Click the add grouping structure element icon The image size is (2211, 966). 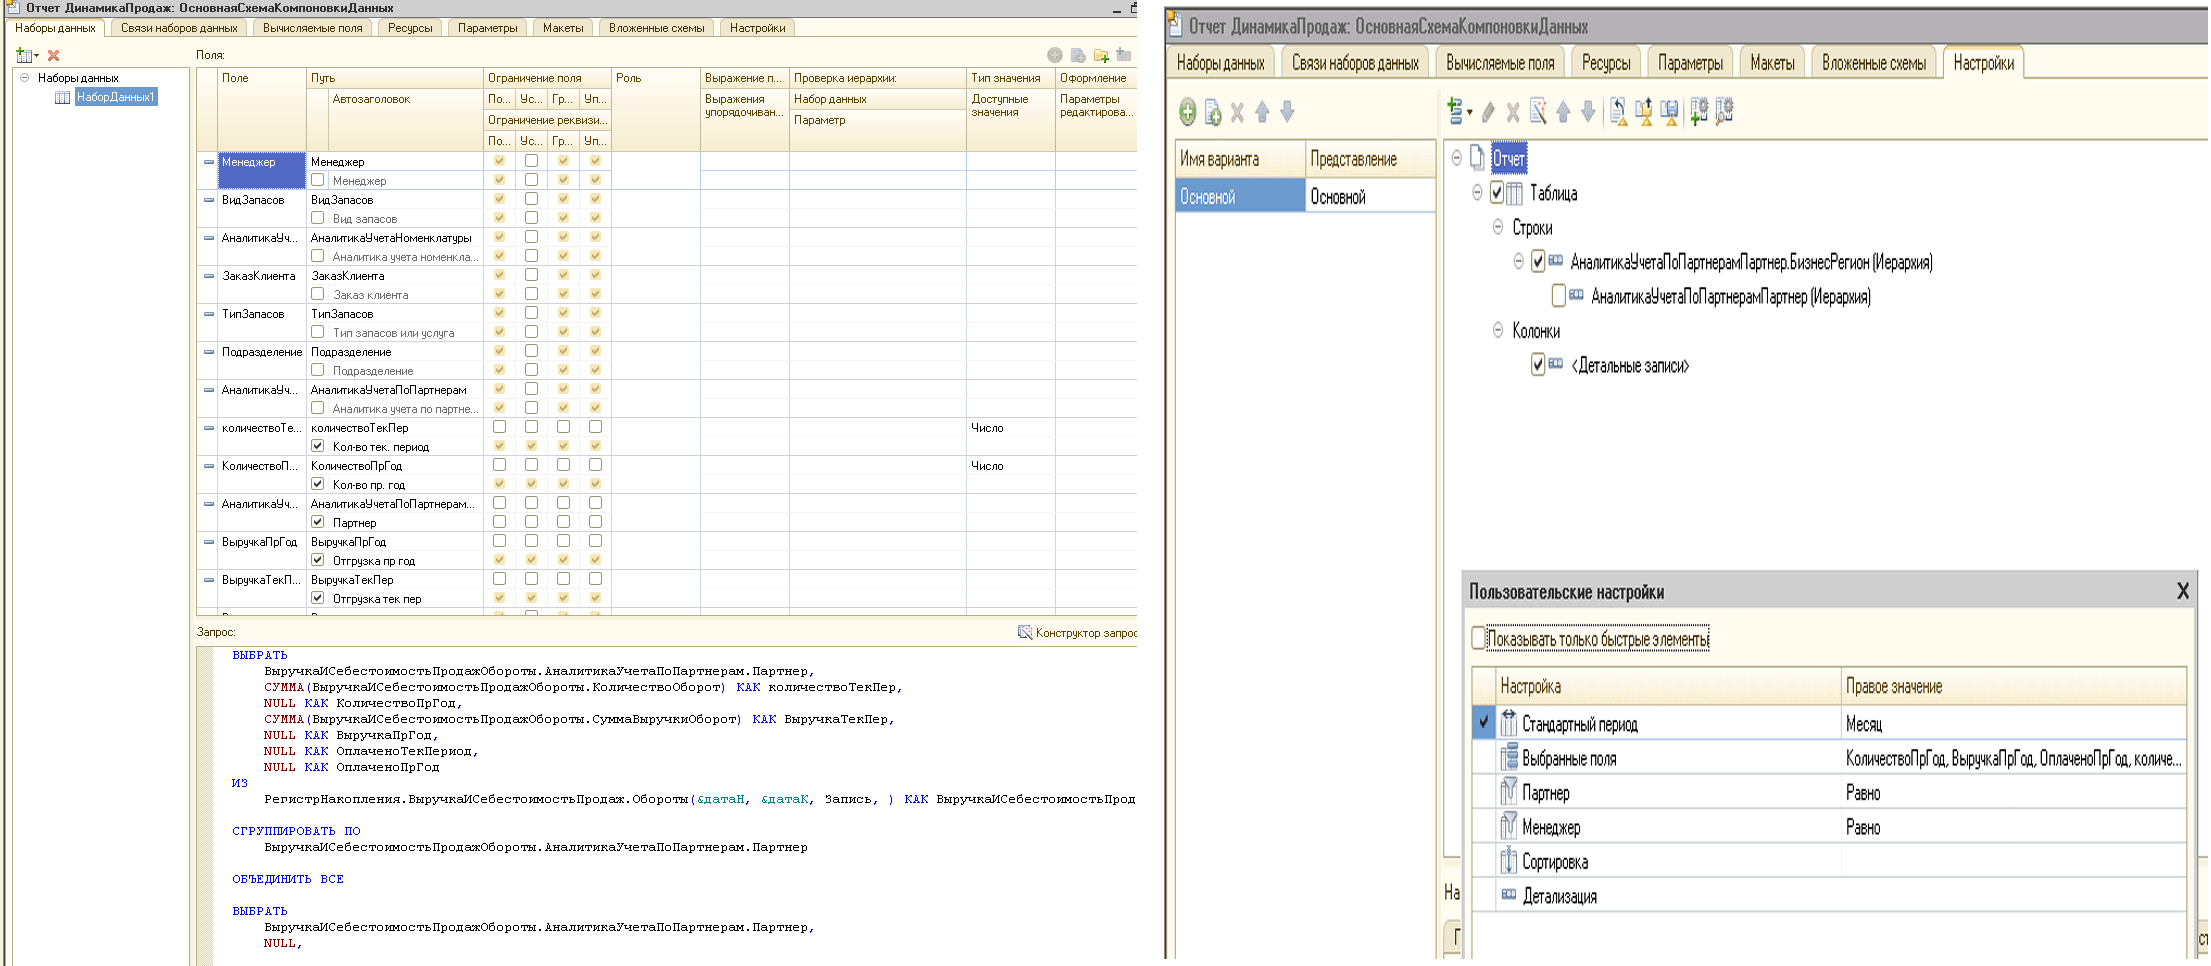[x=1457, y=112]
